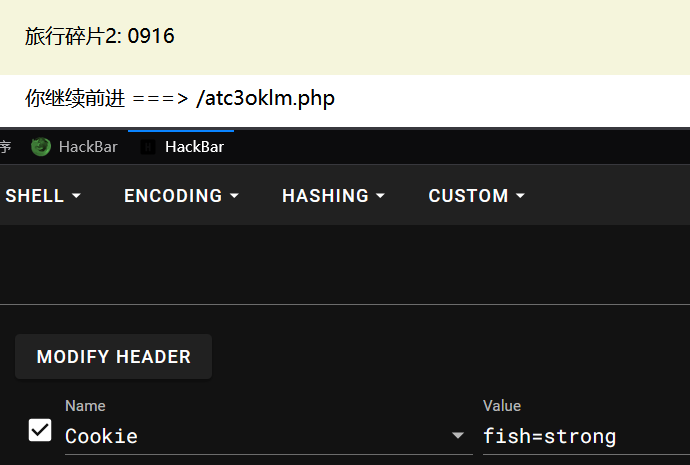Expand the ENCODING dropdown menu
This screenshot has height=465, width=690.
tap(181, 196)
